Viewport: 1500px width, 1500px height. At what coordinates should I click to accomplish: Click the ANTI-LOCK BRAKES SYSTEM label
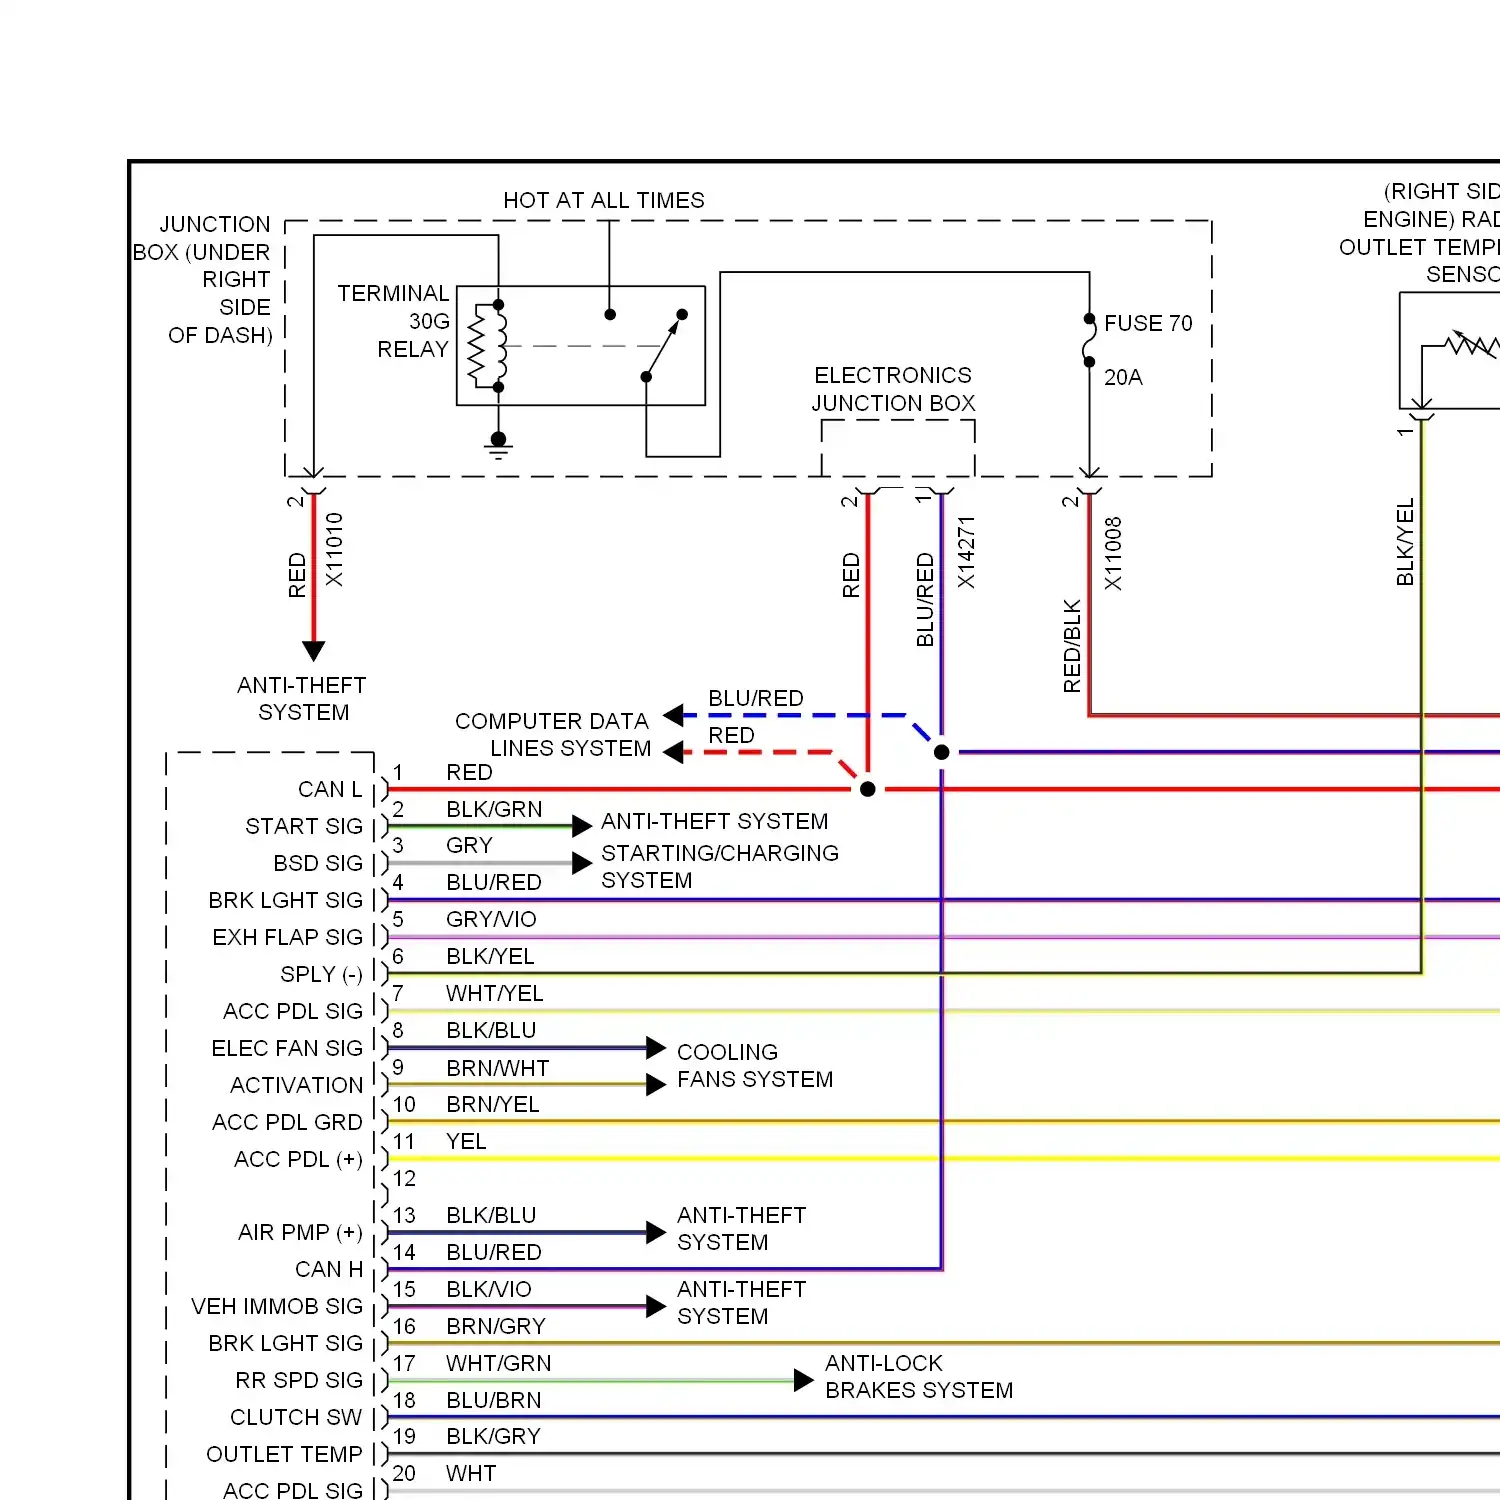click(919, 1376)
